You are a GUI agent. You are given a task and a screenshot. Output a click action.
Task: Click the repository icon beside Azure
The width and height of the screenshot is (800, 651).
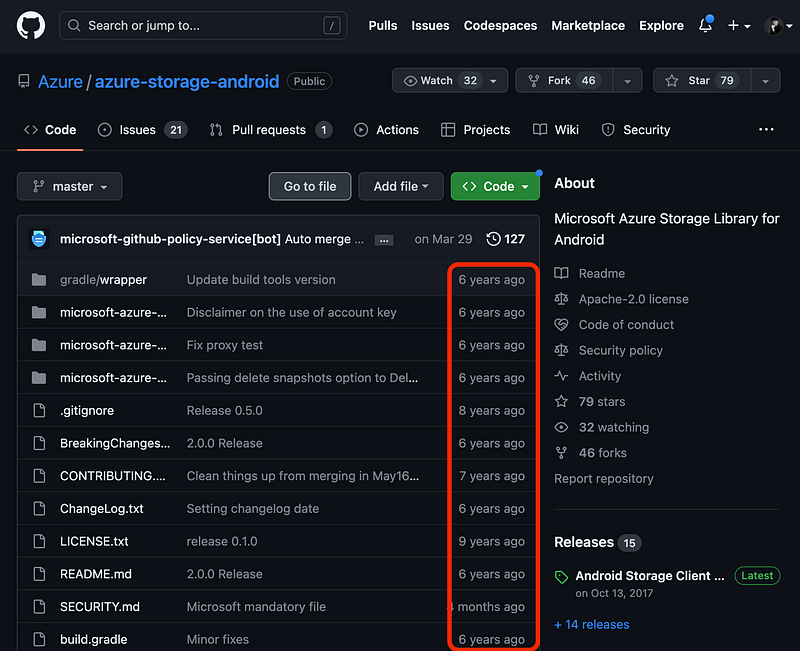tap(24, 81)
